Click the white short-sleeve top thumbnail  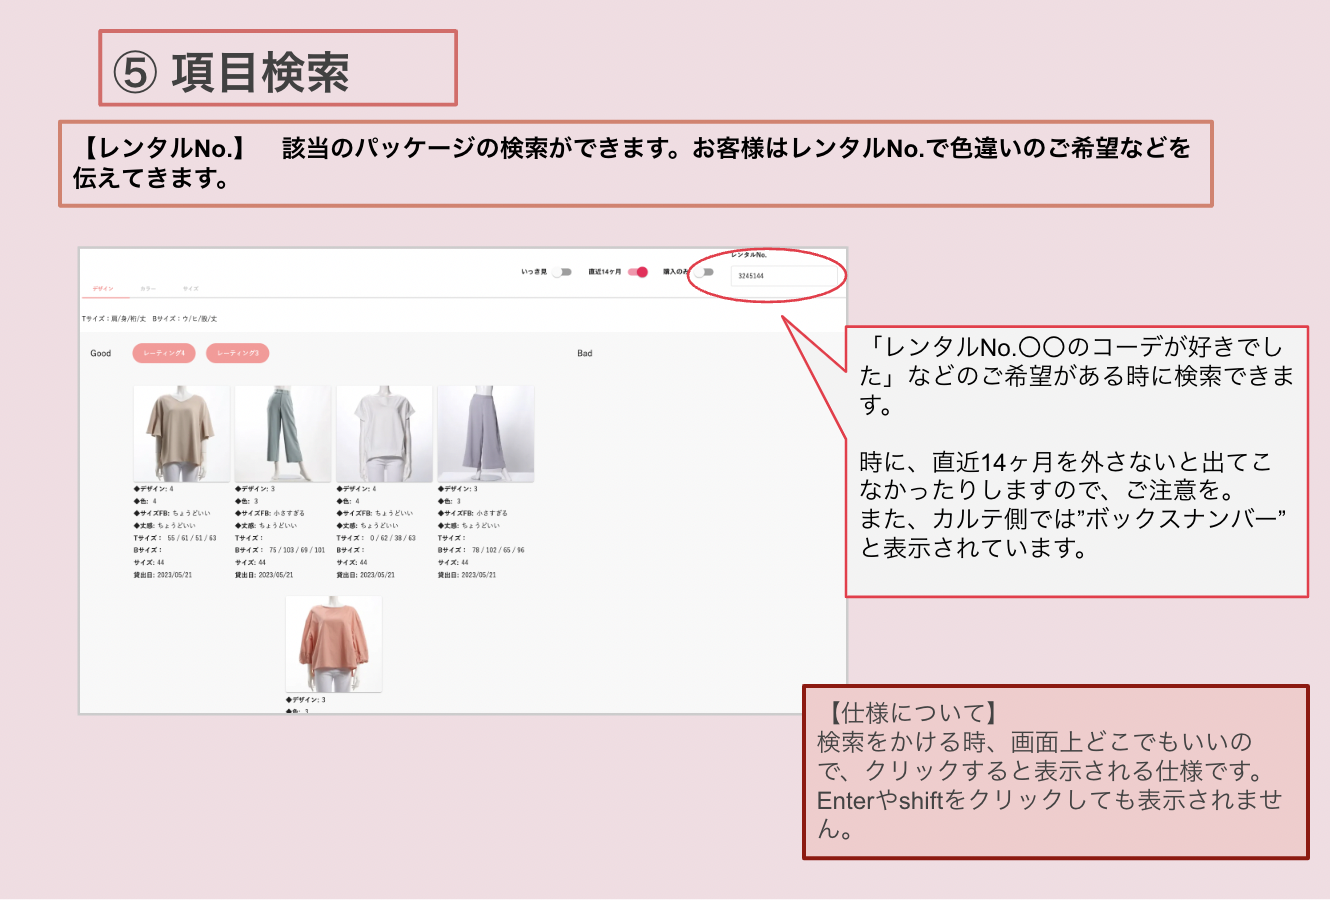point(384,434)
